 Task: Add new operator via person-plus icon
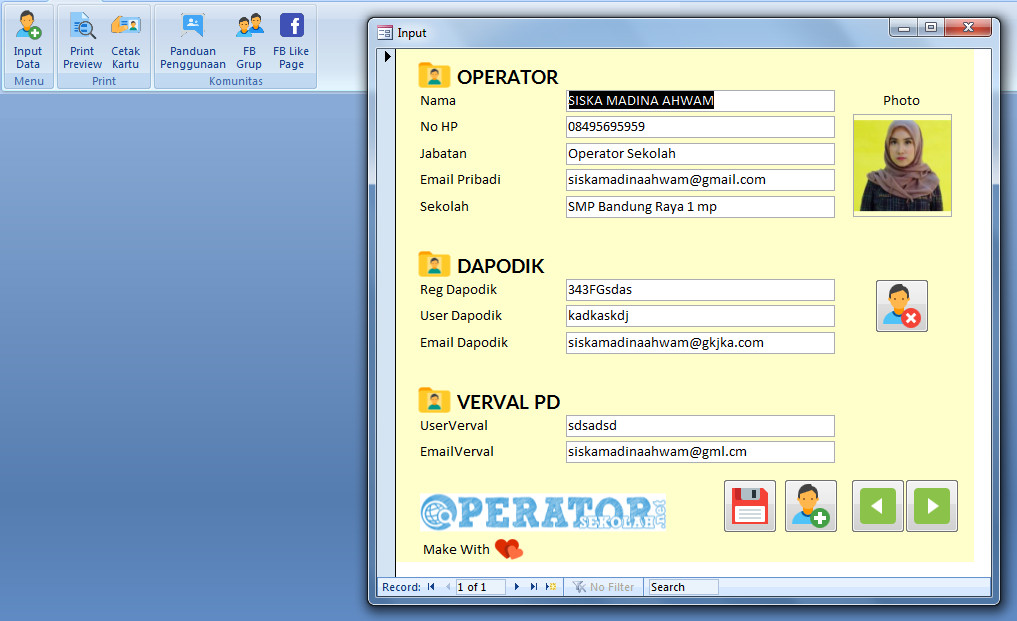point(810,505)
